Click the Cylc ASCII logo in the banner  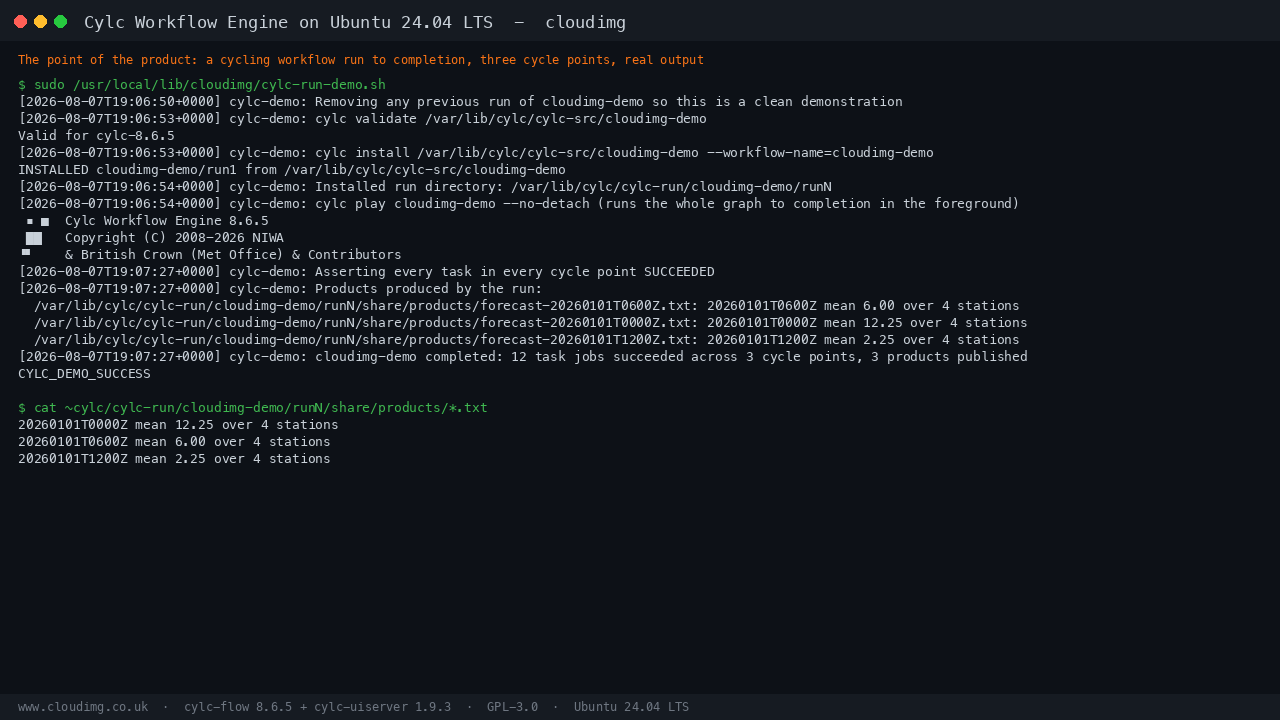click(36, 238)
